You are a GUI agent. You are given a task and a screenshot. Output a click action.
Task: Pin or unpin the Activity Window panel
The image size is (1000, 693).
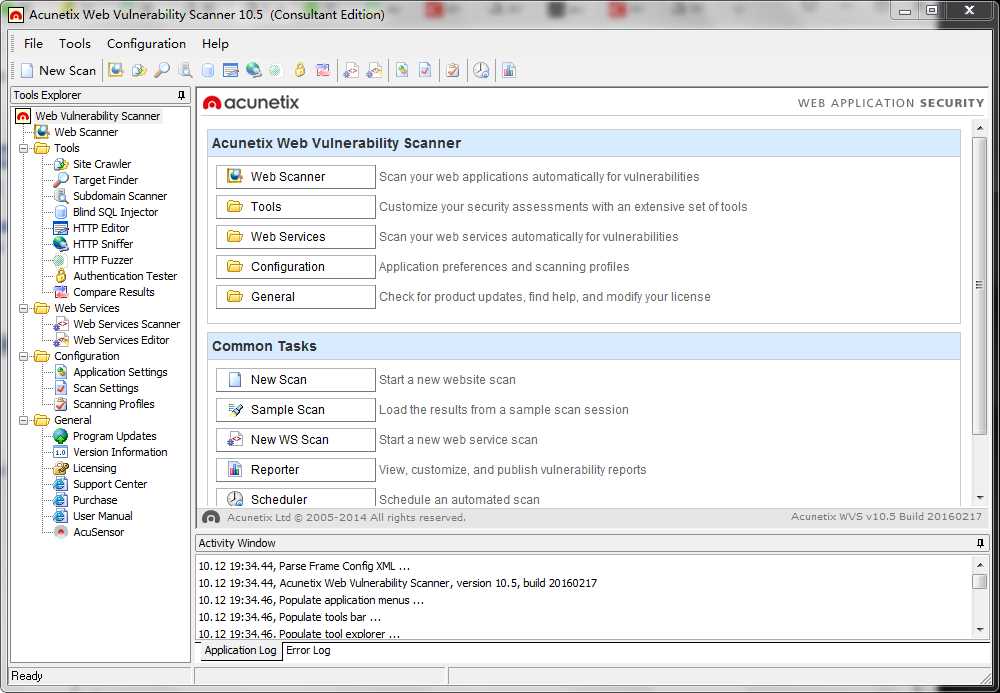point(980,543)
